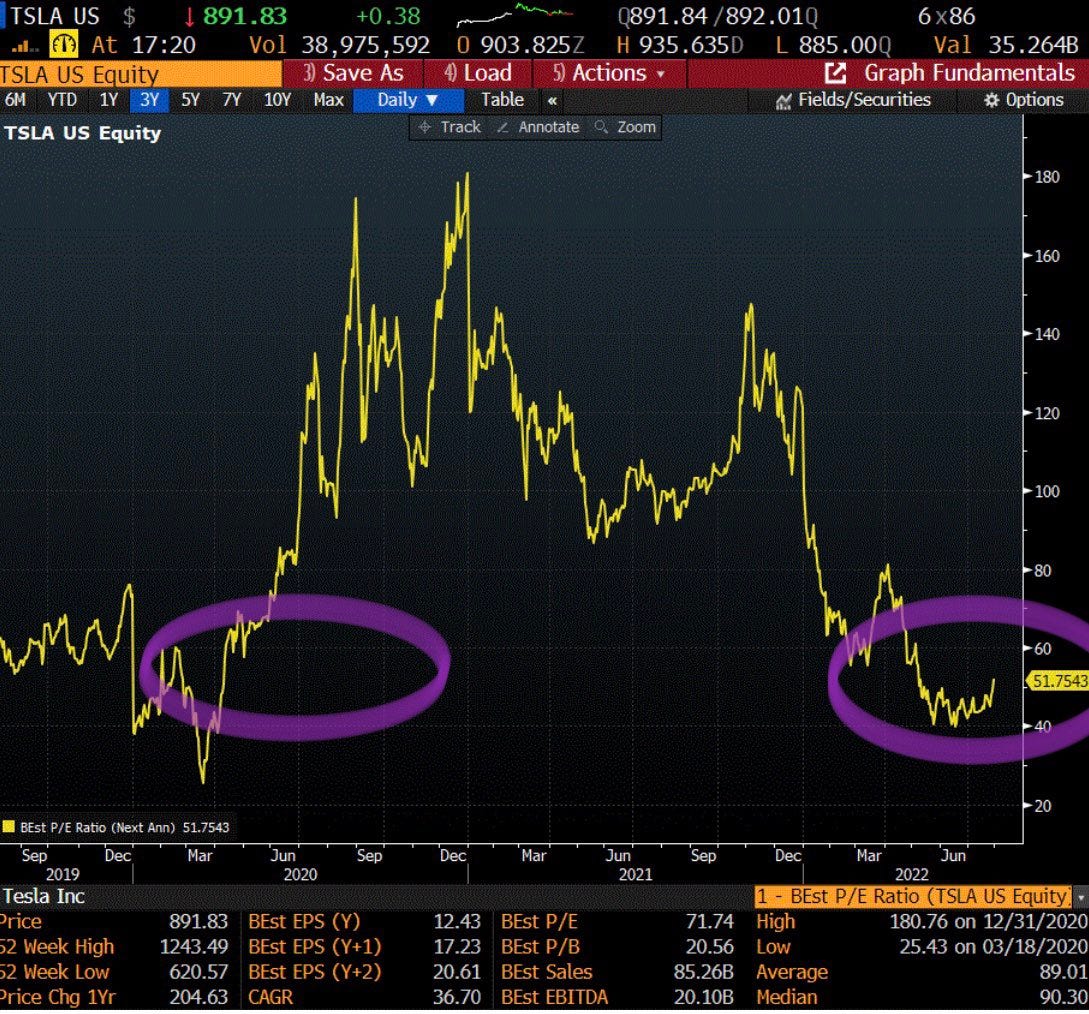Click the Options gear icon
The image size is (1089, 1014).
991,101
